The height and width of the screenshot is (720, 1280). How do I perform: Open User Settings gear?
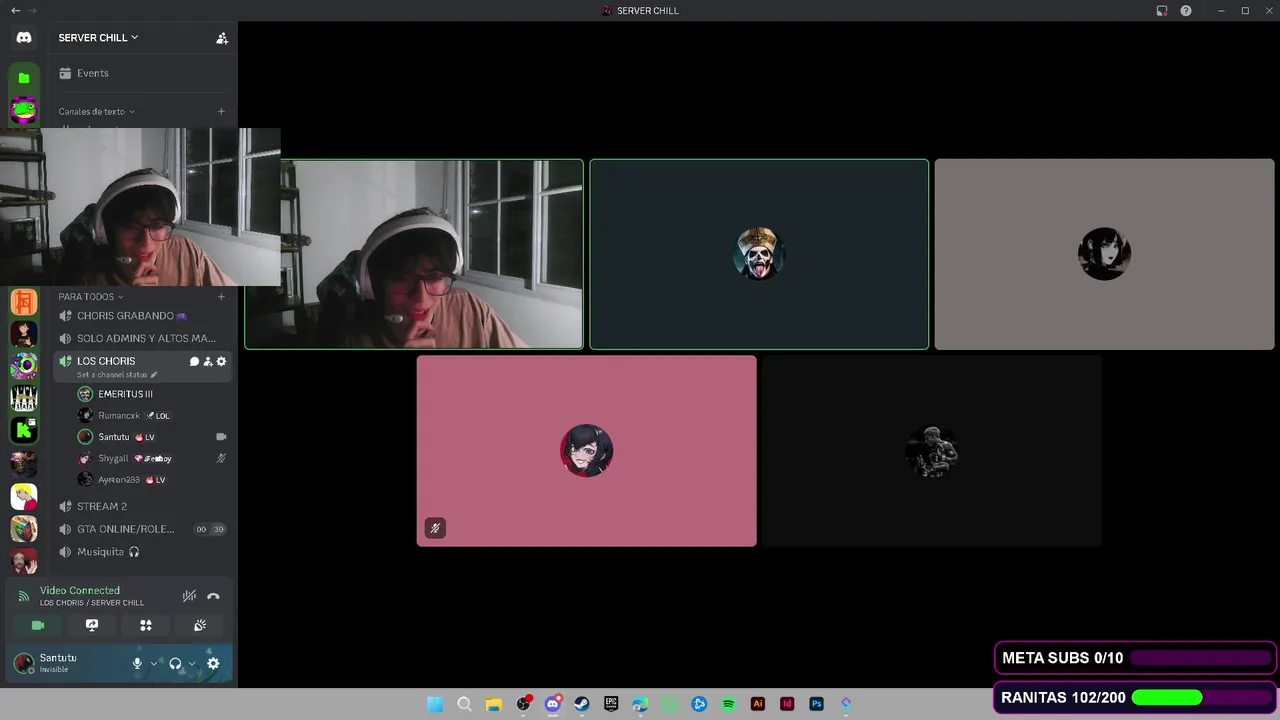(x=213, y=663)
